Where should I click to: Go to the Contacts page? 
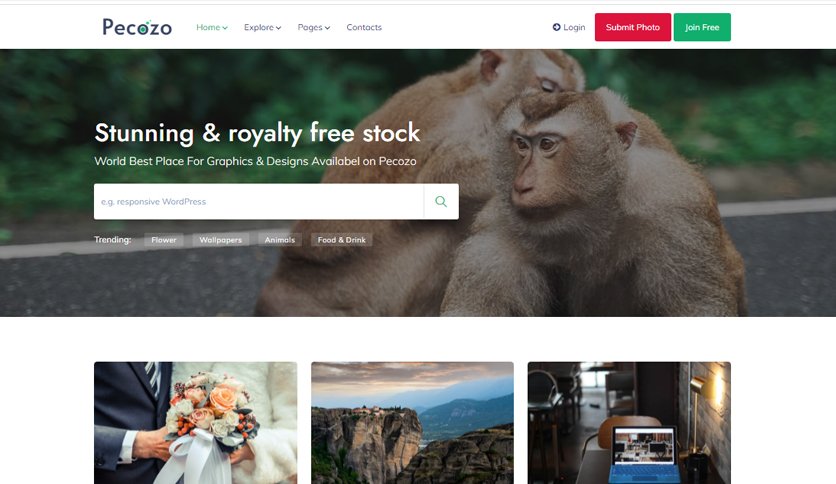[x=364, y=27]
